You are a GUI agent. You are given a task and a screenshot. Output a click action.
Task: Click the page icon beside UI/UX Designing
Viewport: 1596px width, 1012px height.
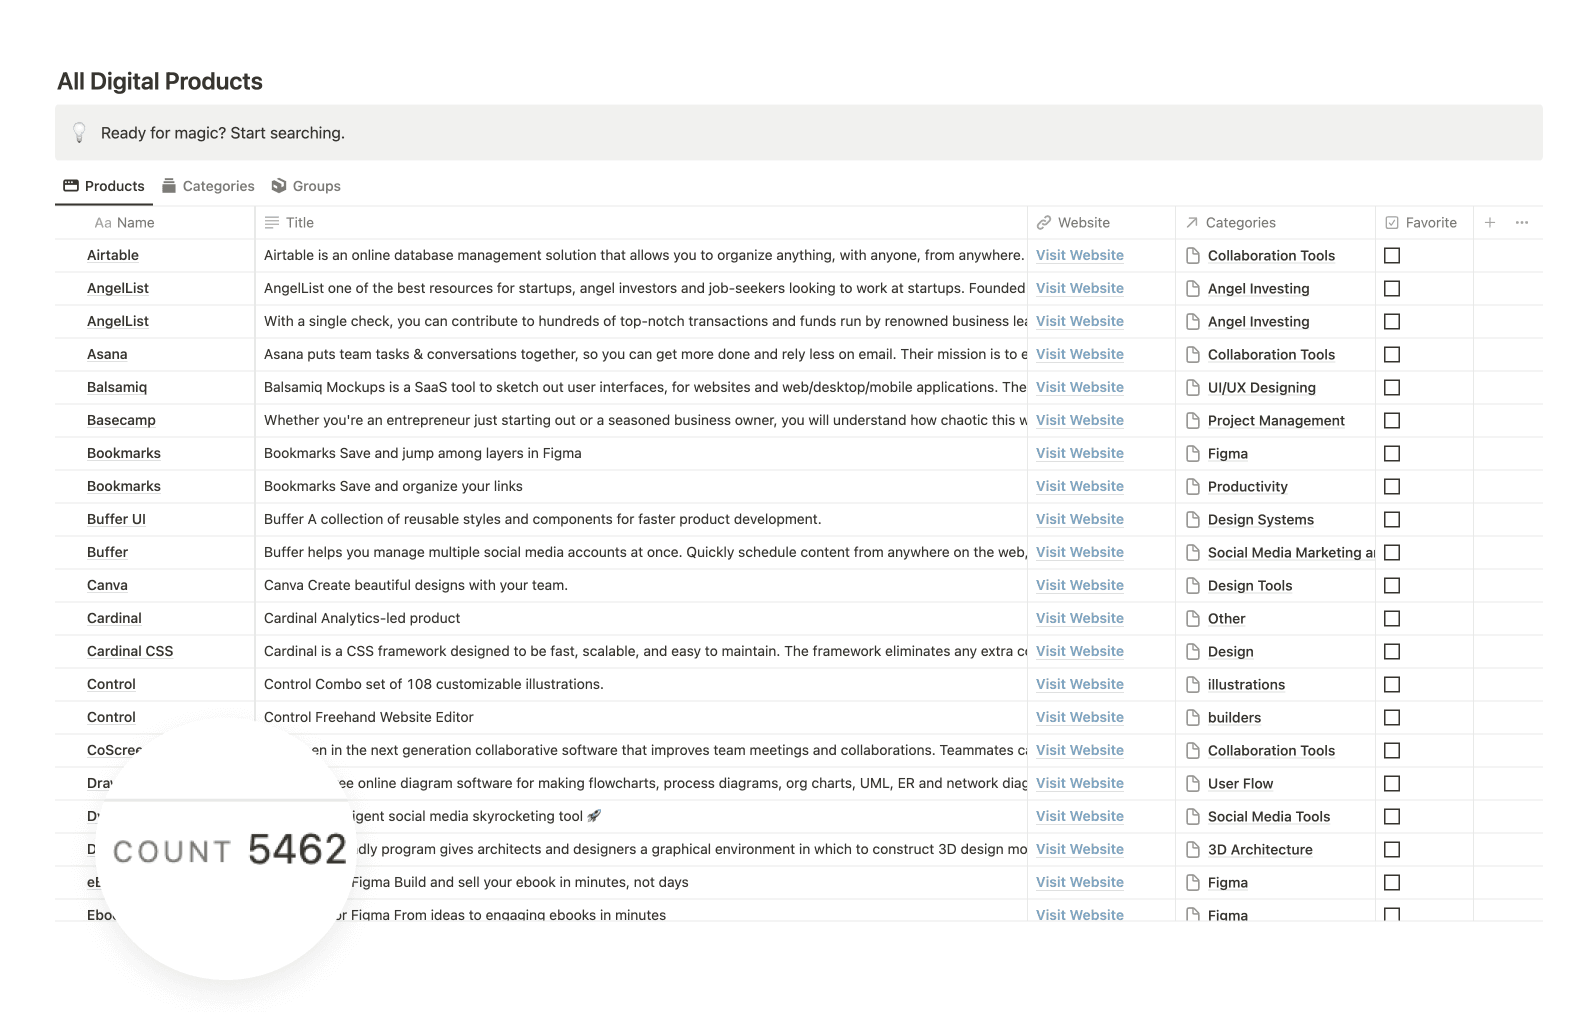(1192, 388)
